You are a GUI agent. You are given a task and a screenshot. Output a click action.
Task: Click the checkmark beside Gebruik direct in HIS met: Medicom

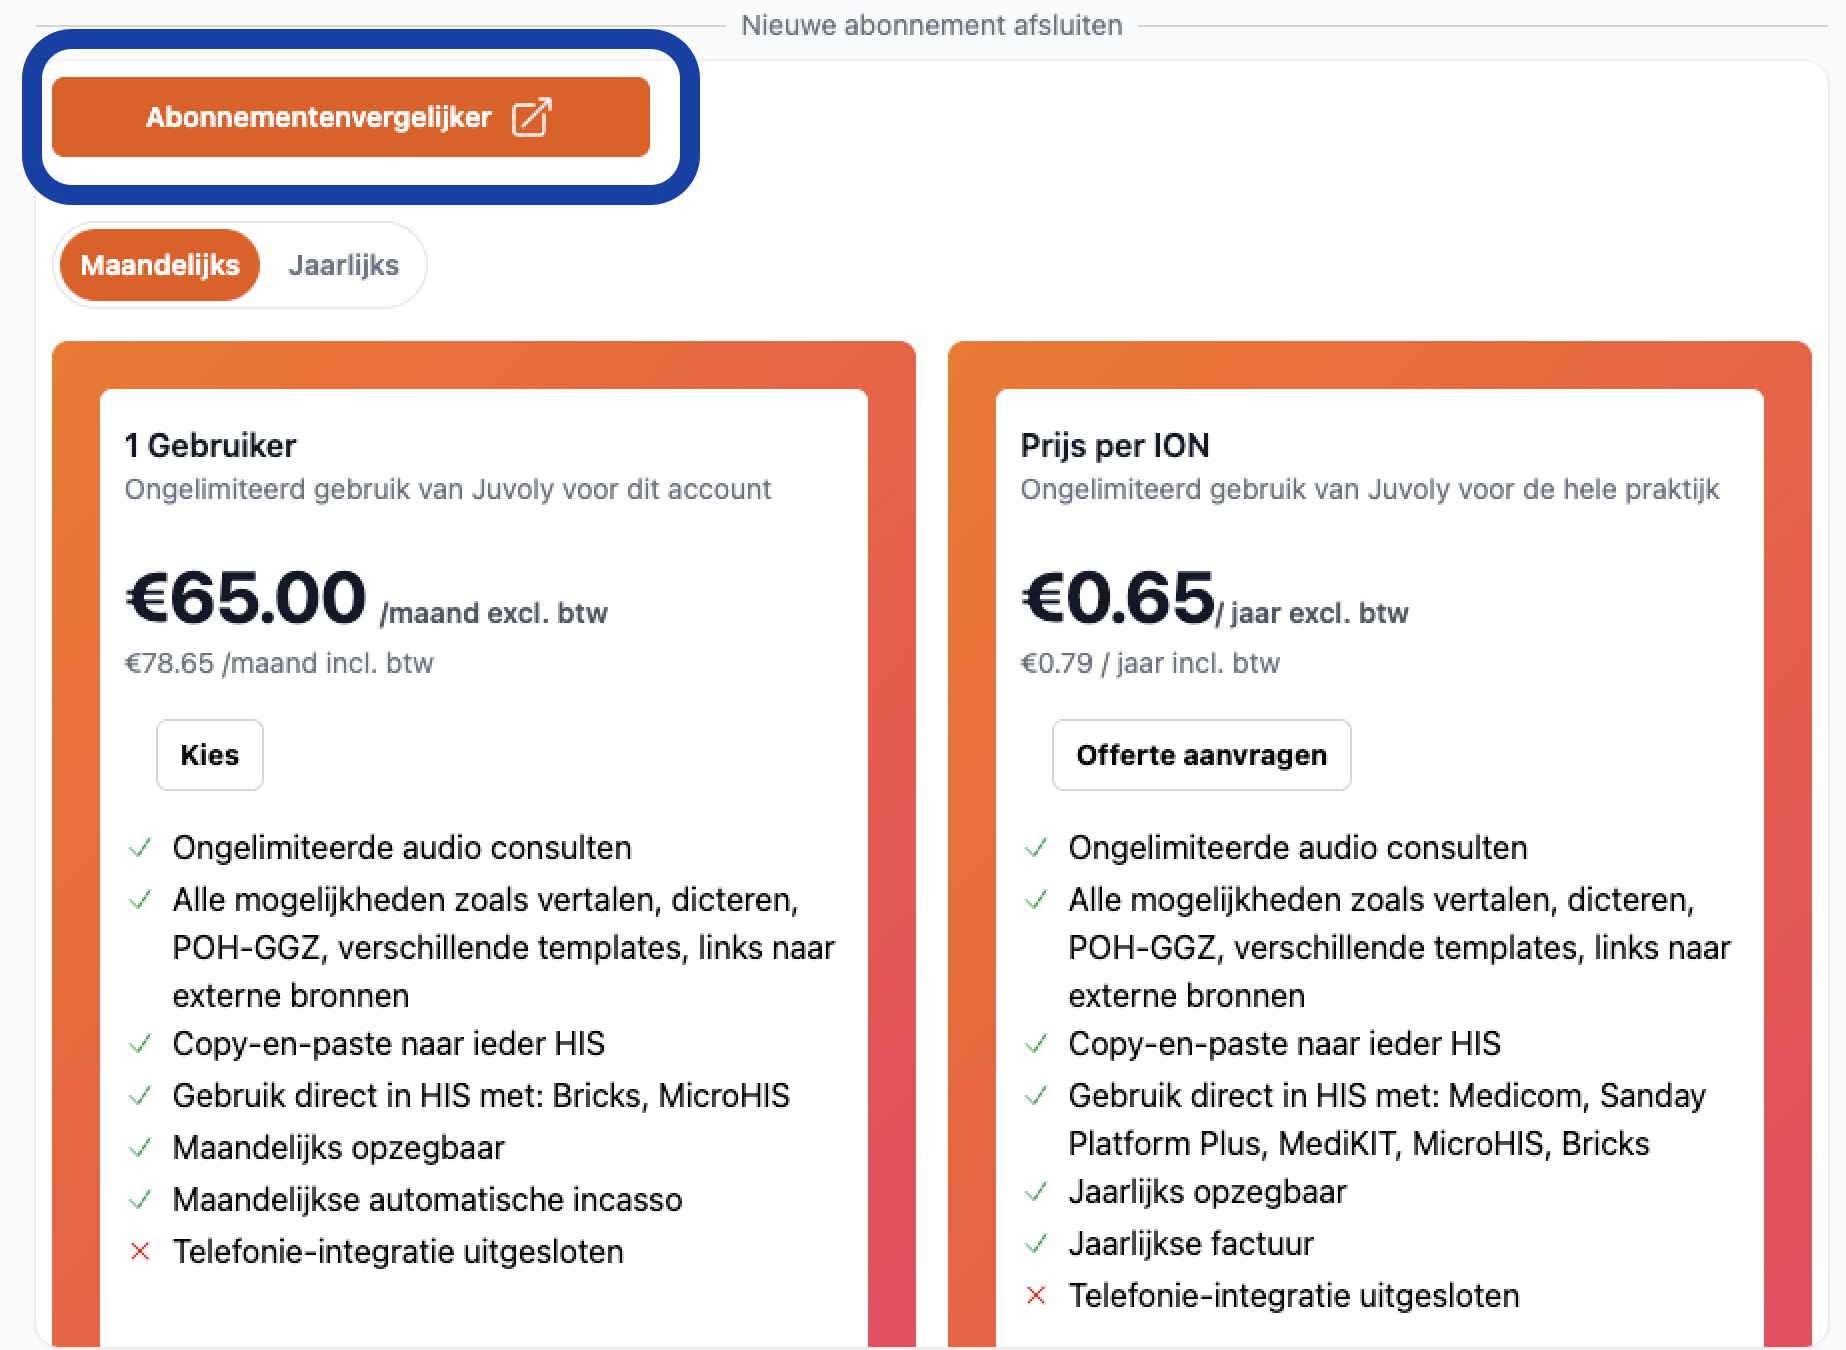tap(1036, 1095)
